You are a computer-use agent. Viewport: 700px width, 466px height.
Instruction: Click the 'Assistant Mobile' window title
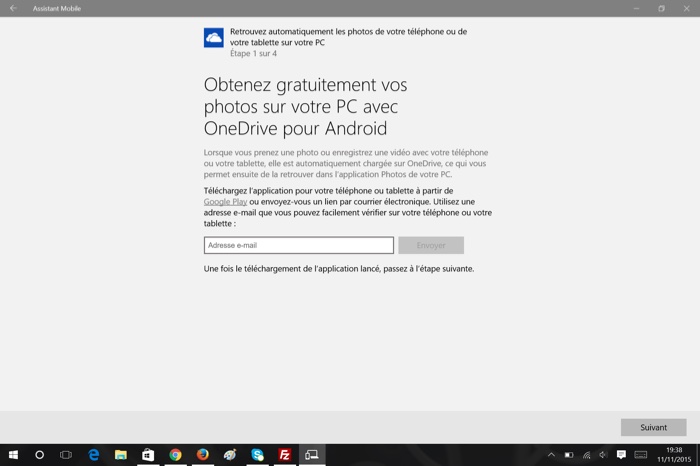pyautogui.click(x=57, y=8)
